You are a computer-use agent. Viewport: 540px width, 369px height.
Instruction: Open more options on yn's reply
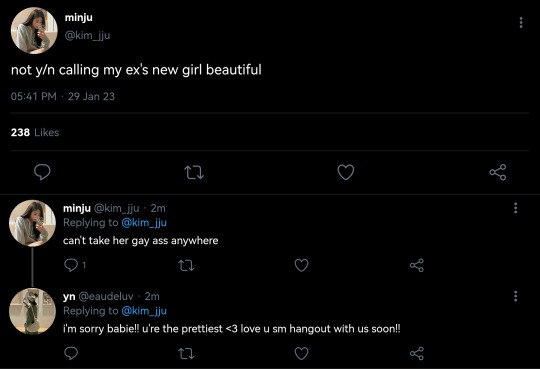tap(515, 296)
